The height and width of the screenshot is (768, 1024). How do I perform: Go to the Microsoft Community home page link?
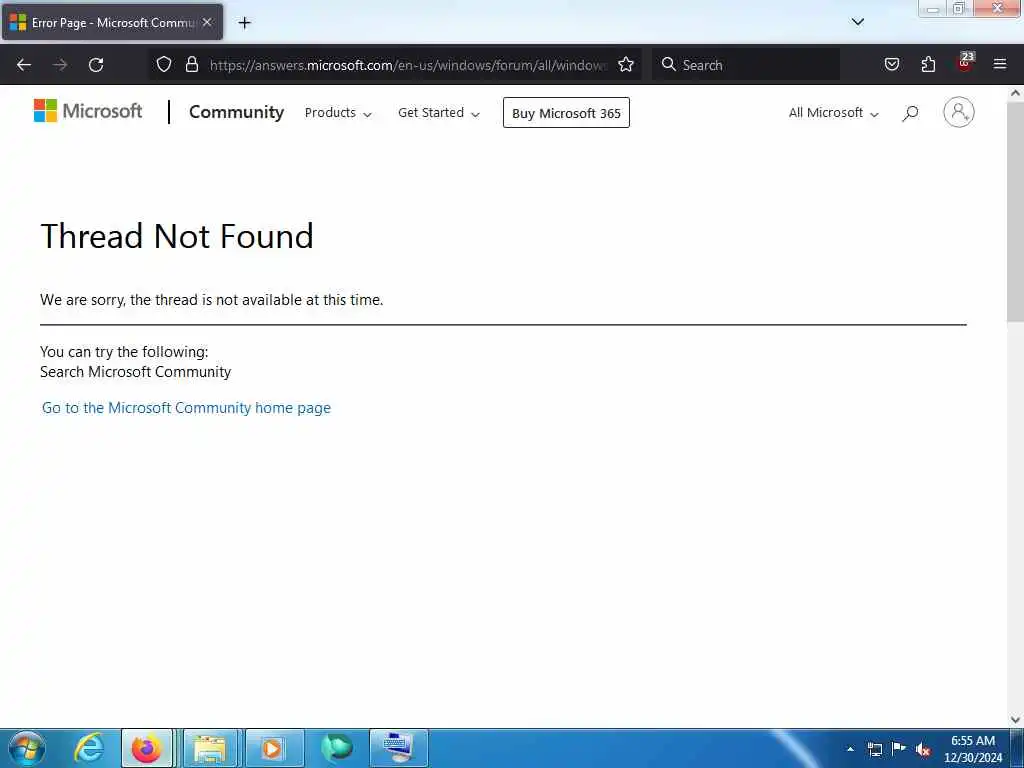coord(186,408)
